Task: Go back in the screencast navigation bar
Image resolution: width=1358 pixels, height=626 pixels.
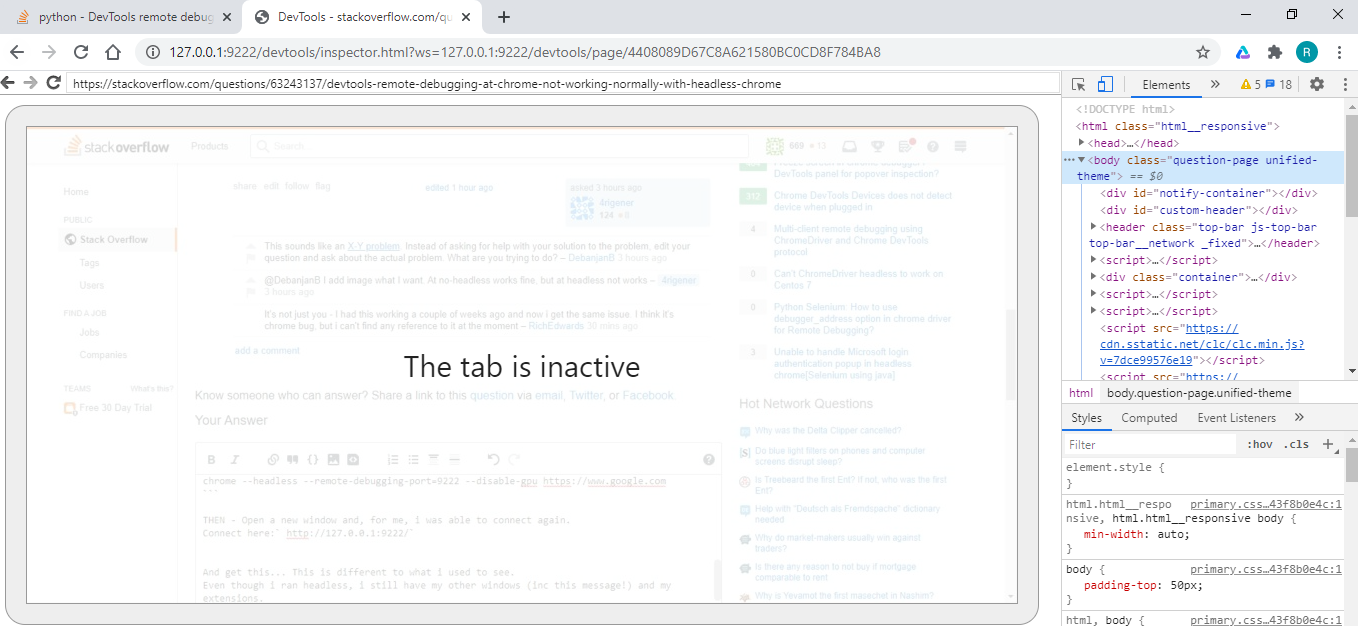Action: [x=9, y=83]
